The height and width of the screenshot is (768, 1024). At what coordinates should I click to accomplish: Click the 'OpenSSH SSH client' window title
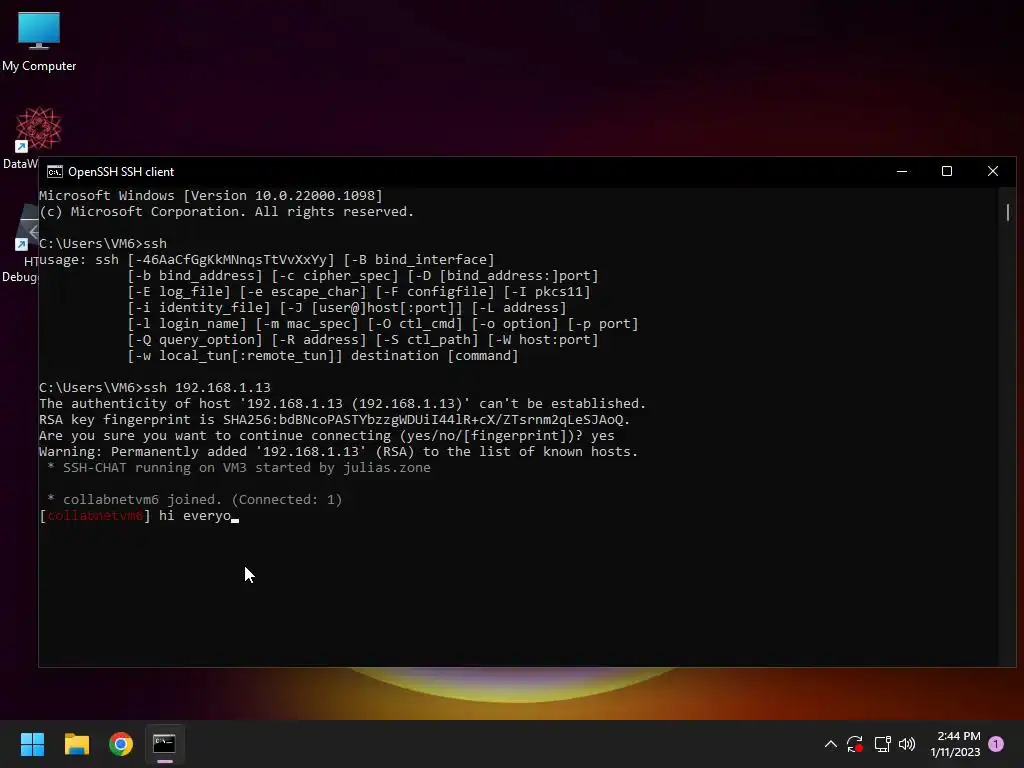121,172
